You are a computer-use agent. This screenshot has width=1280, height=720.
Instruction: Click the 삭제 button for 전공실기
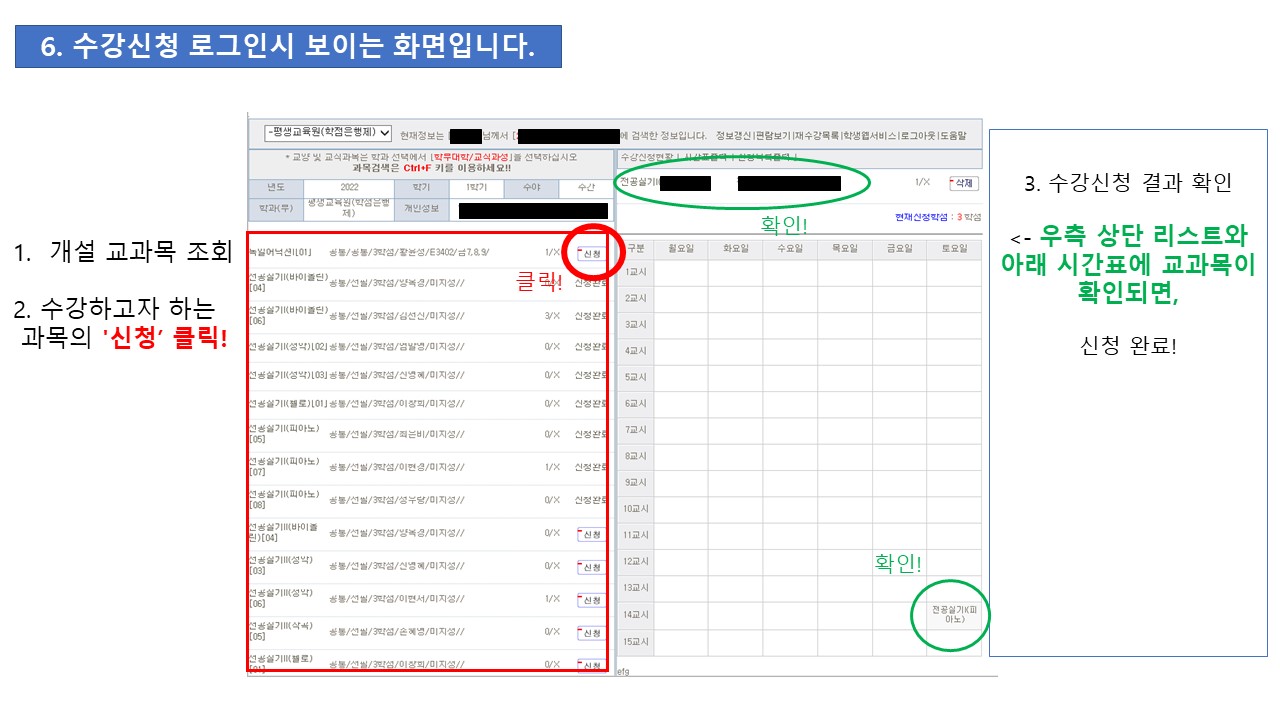point(962,183)
